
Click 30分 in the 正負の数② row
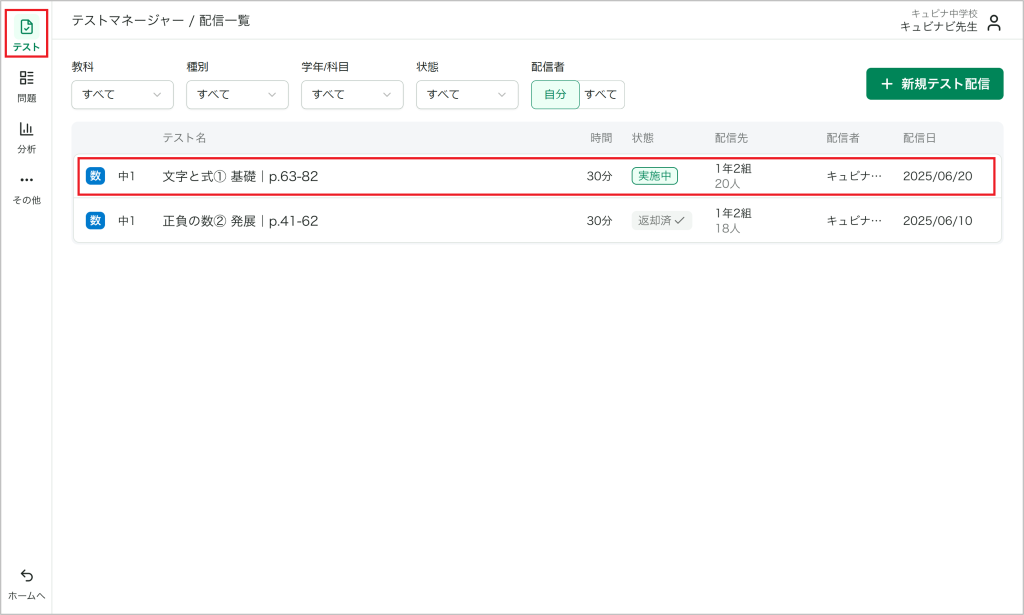[x=600, y=221]
